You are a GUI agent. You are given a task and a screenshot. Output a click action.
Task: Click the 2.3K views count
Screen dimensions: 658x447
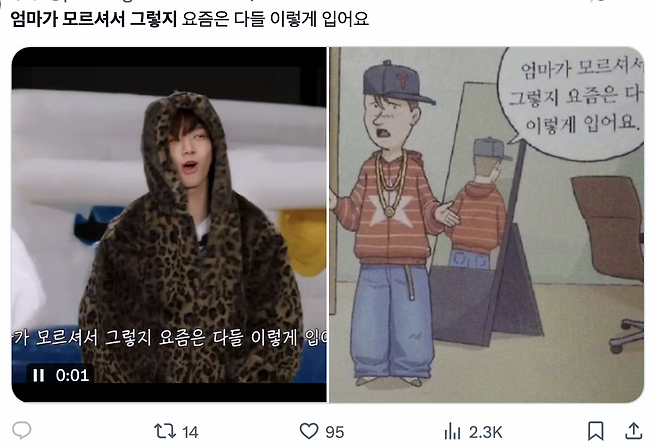(x=486, y=432)
